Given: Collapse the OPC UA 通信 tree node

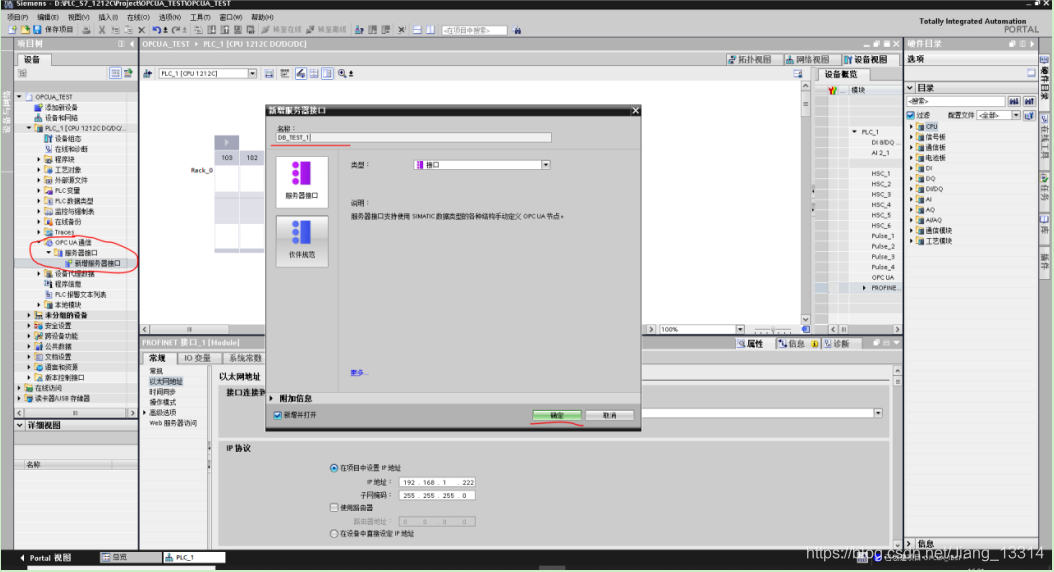Looking at the screenshot, I should (39, 243).
